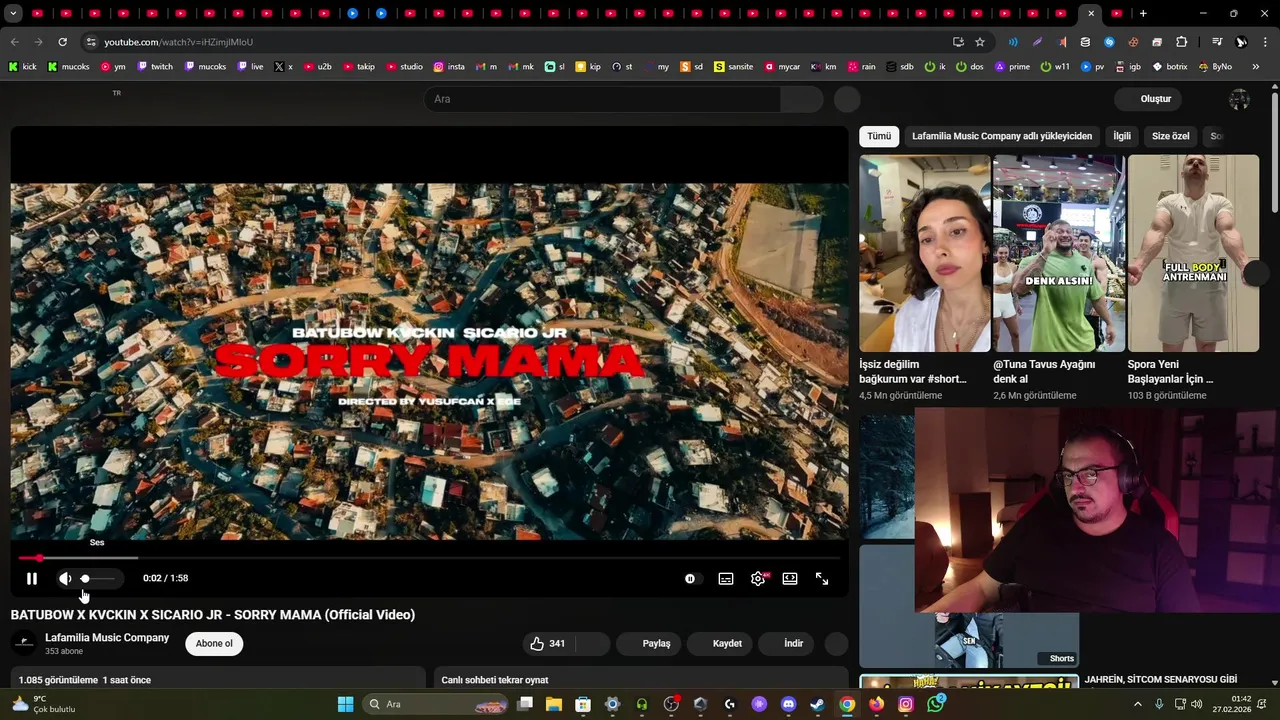Open the weather widget showing 9°C

click(x=42, y=704)
